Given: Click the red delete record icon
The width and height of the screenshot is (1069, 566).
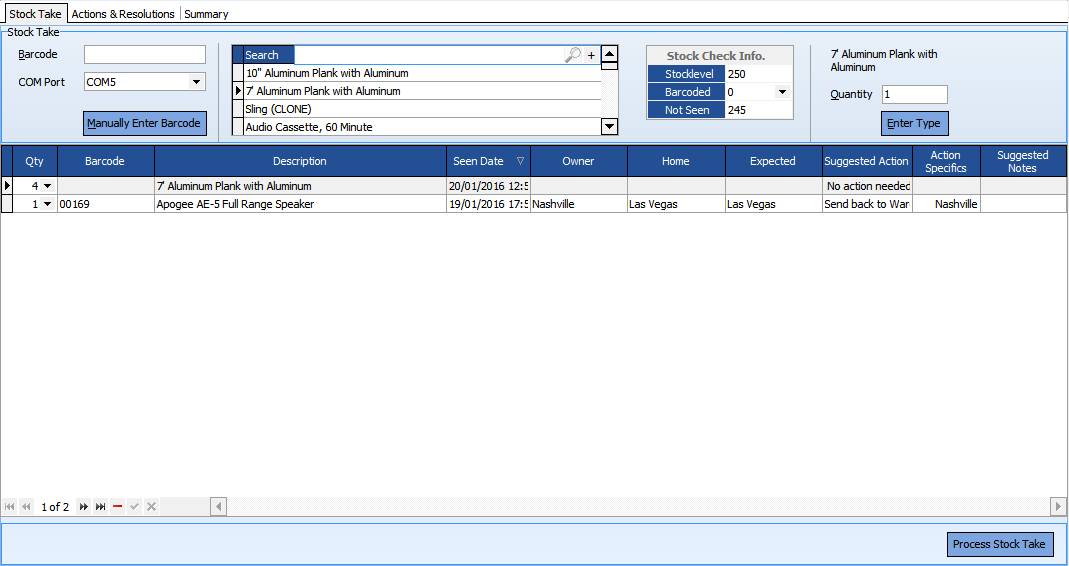Looking at the screenshot, I should coord(117,507).
